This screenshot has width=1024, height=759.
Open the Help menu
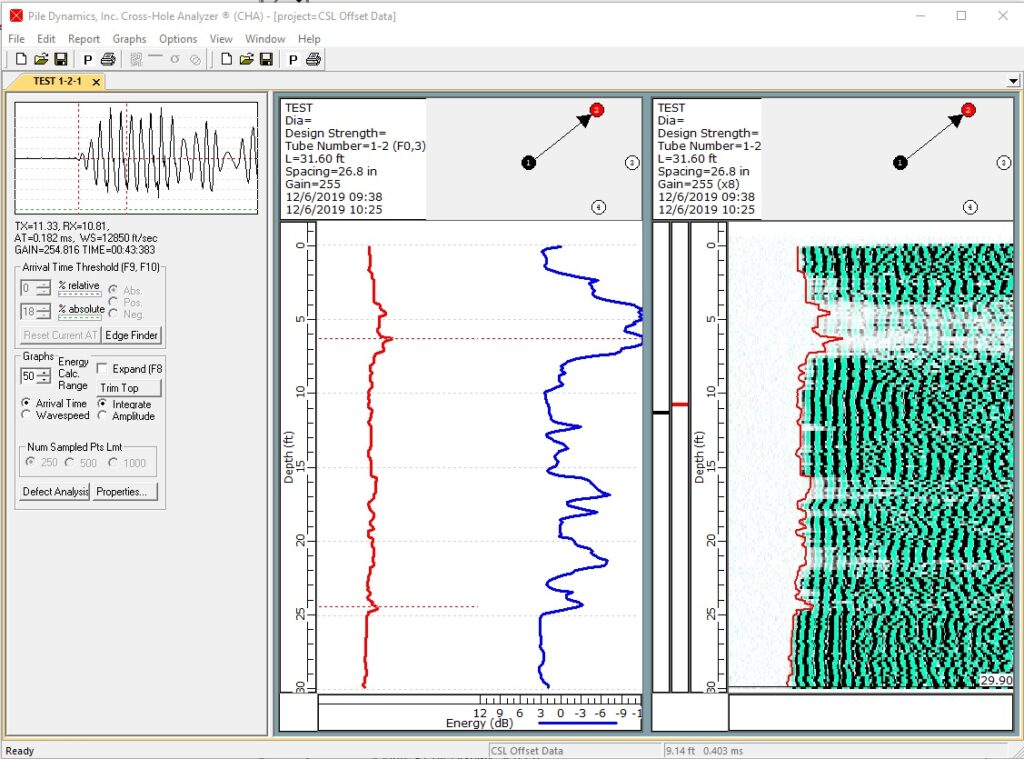point(309,39)
